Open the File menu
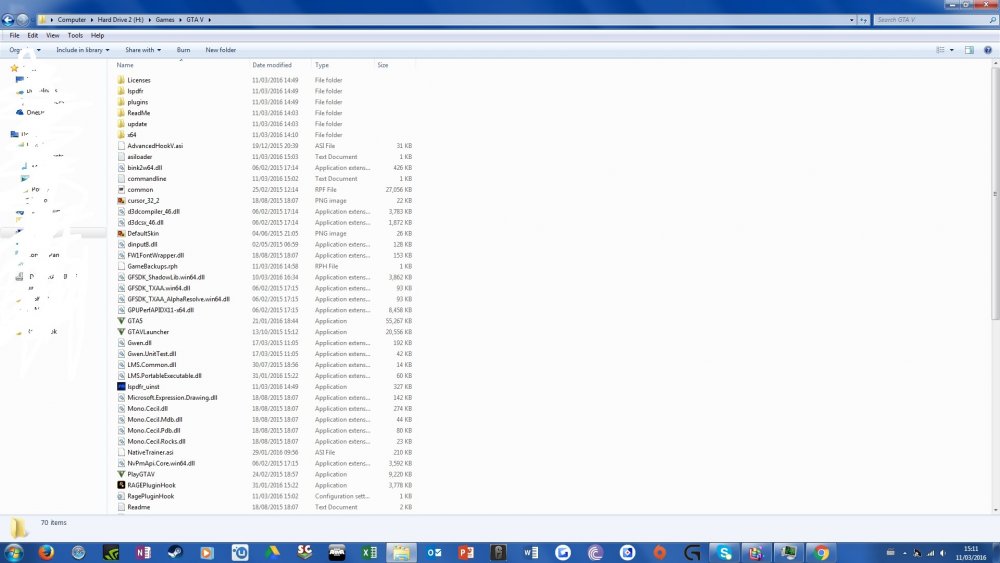 [14, 36]
